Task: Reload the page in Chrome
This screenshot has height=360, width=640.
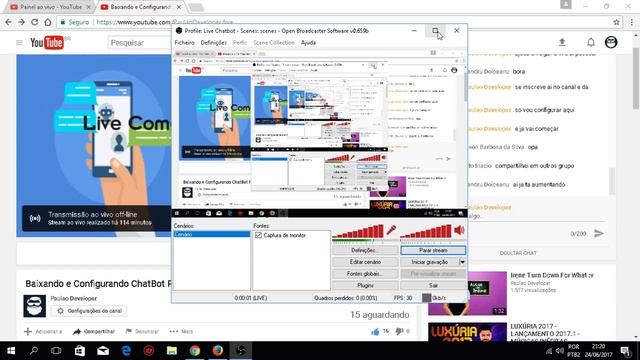Action: coord(35,22)
